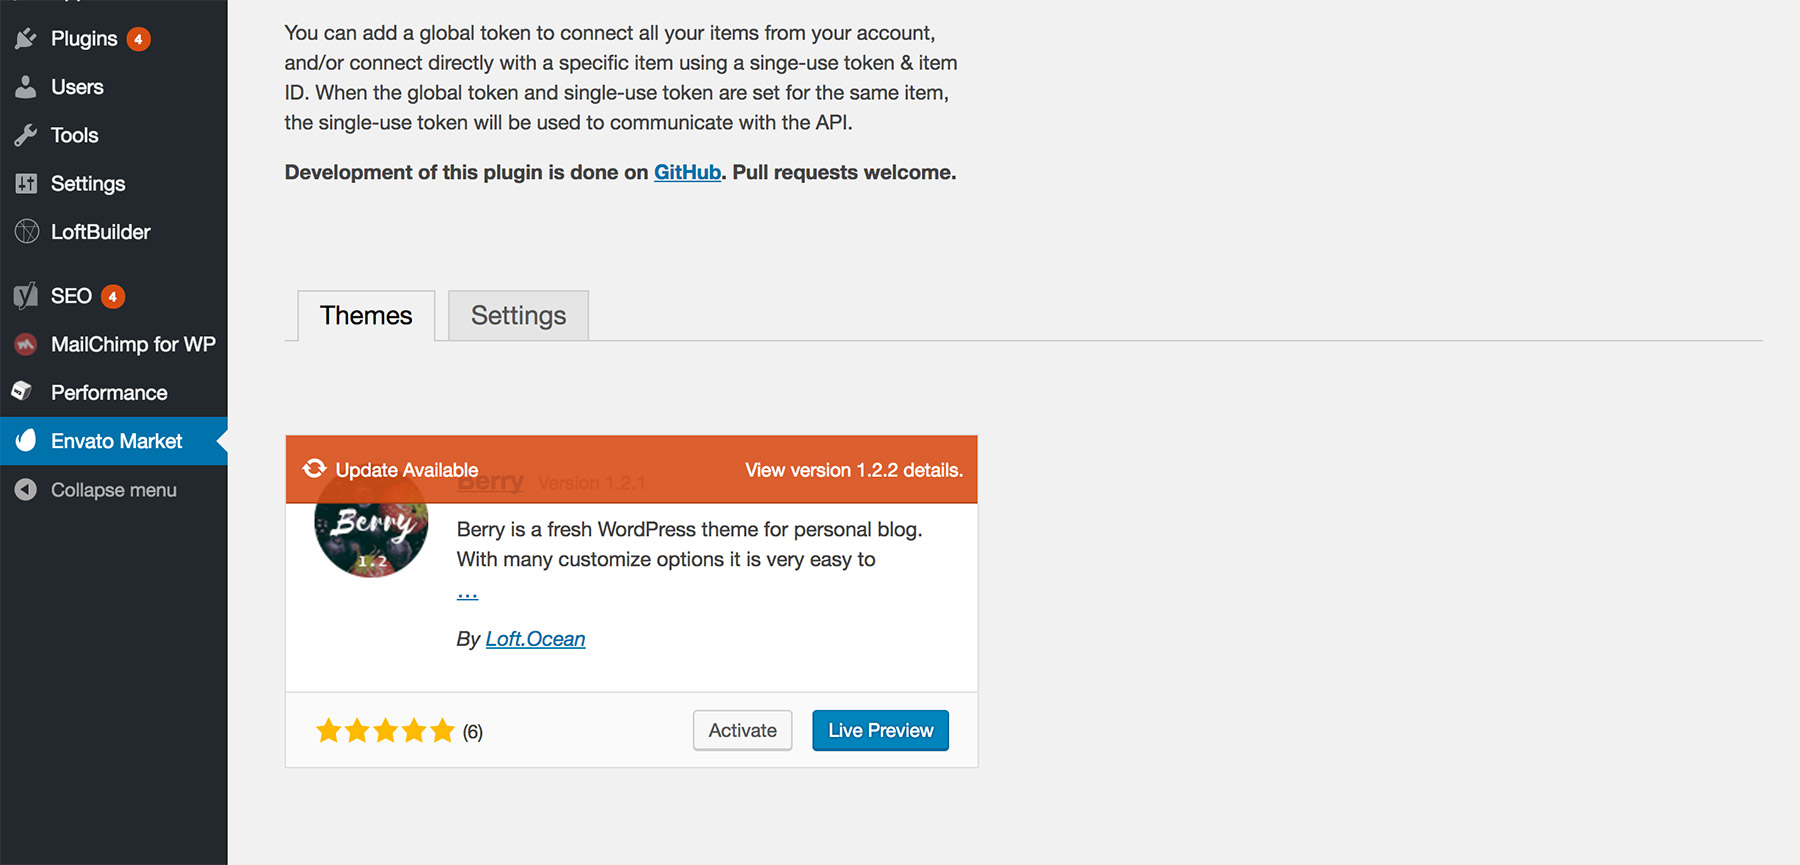The width and height of the screenshot is (1800, 865).
Task: Click the LoftBuilder circle icon
Action: point(26,232)
